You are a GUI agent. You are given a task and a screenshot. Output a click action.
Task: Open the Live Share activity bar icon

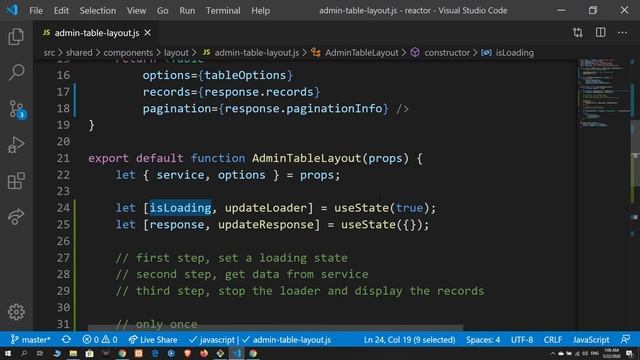[16, 216]
